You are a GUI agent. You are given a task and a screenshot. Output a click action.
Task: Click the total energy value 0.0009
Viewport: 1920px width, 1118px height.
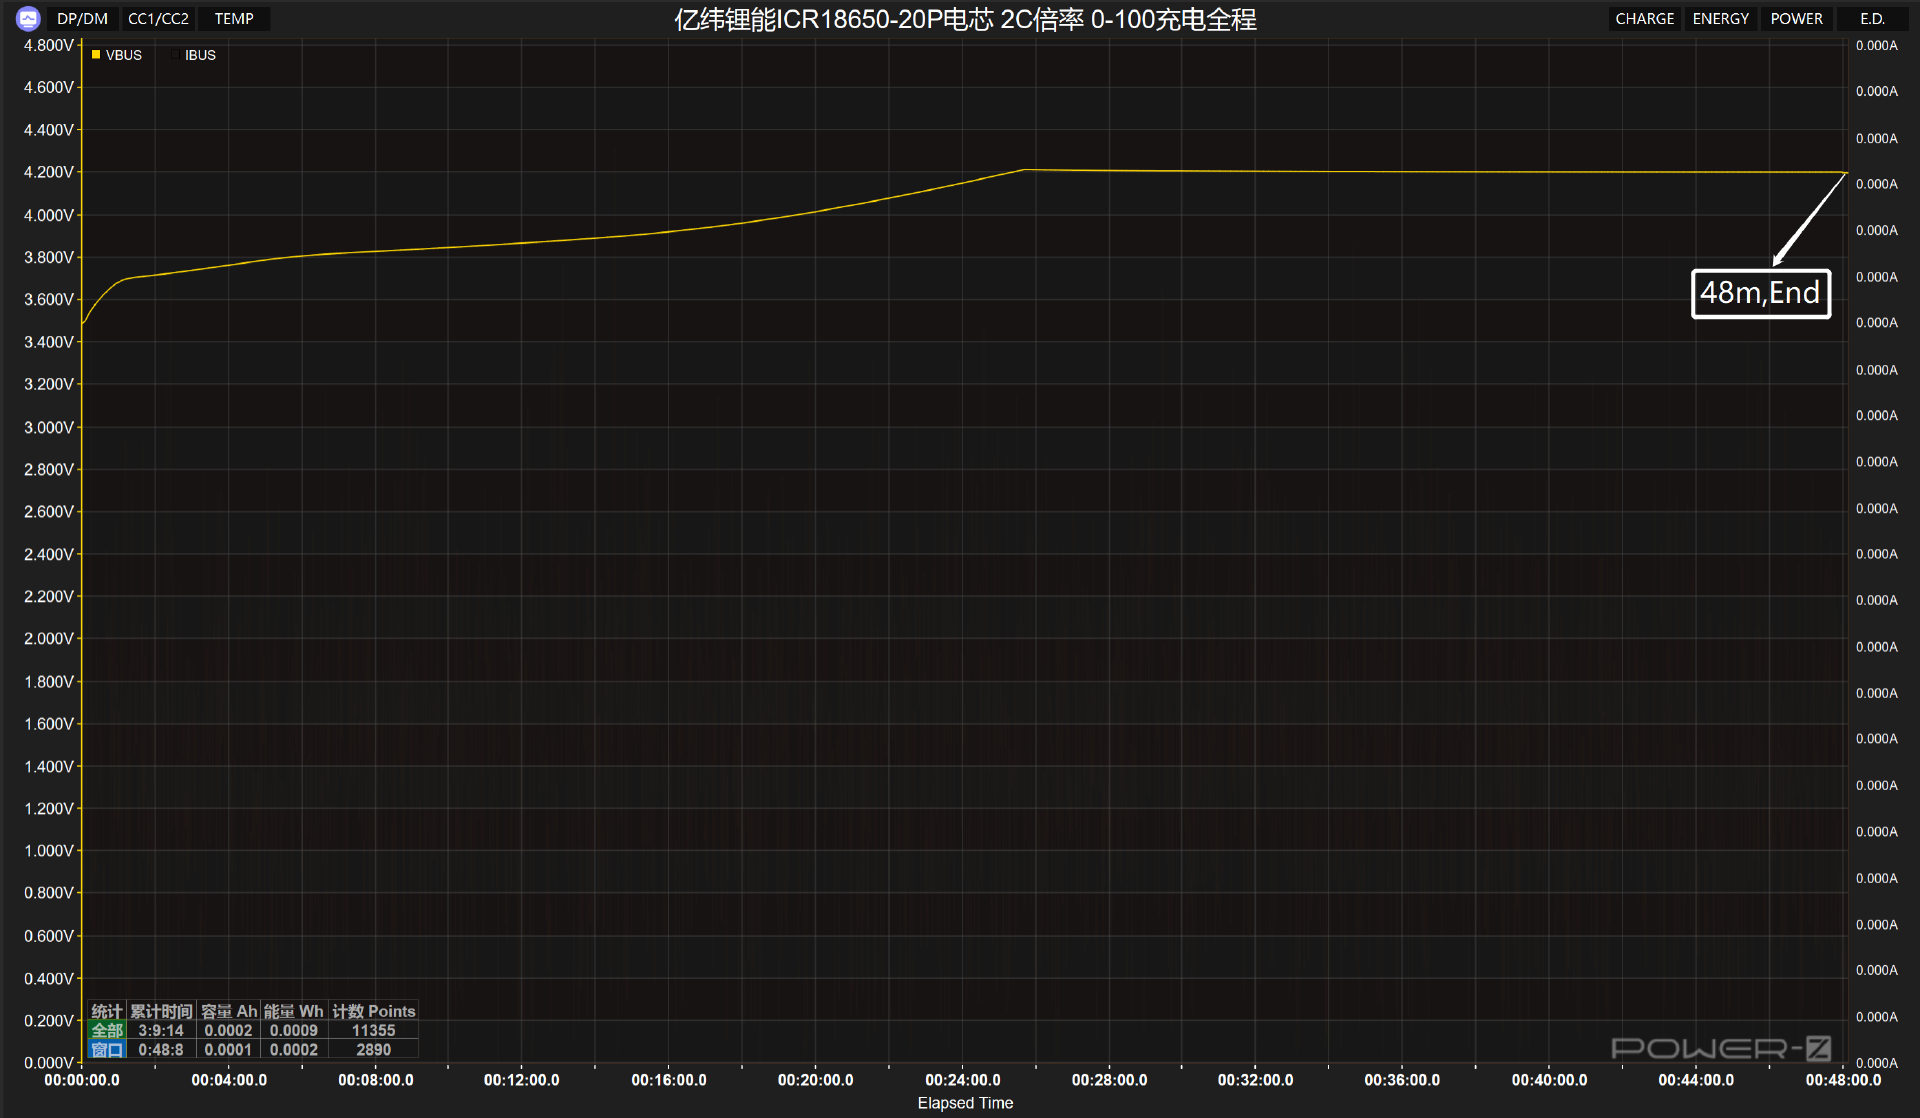pyautogui.click(x=294, y=1030)
